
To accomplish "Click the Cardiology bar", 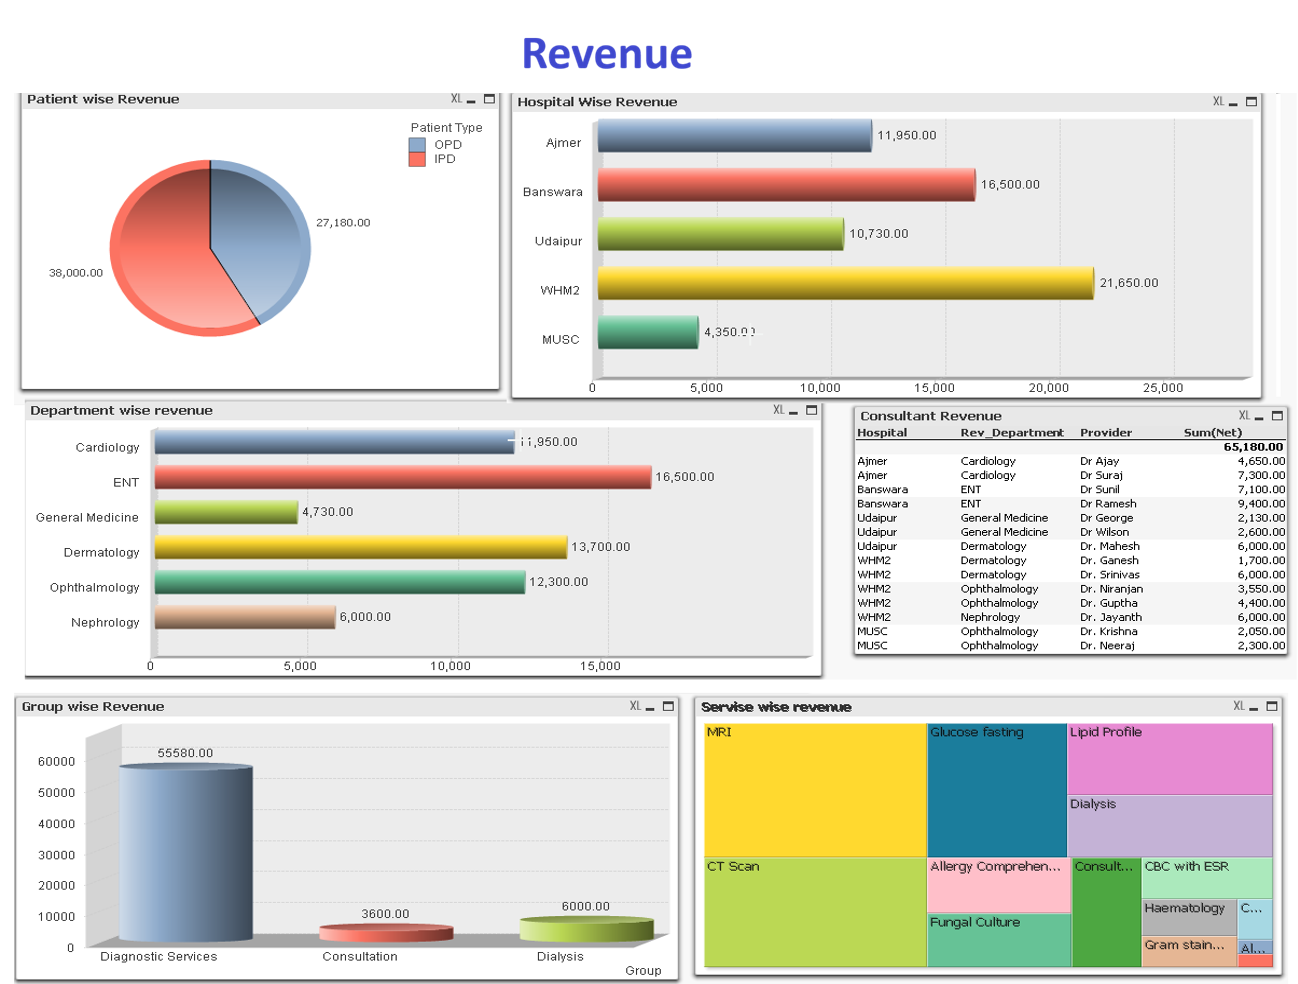I will coord(330,446).
